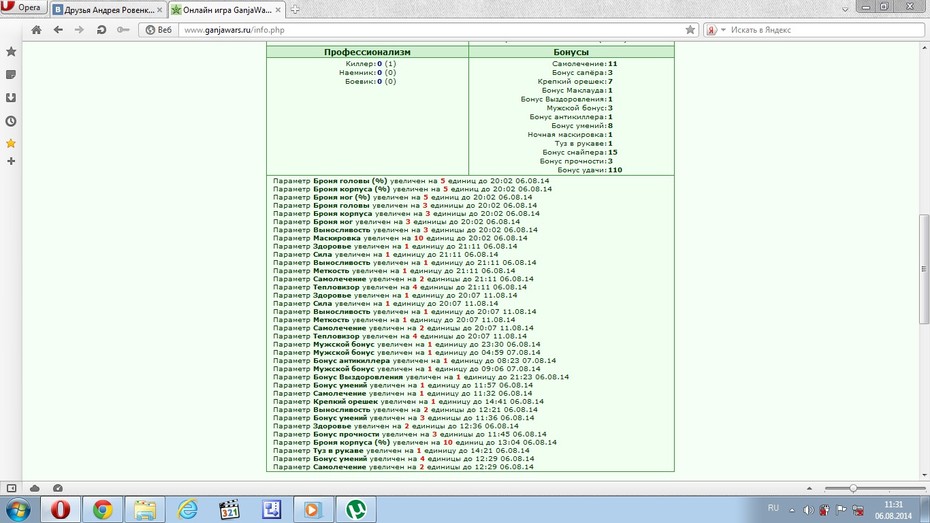Open the Opera menu button
Screen dimensions: 930x523
pyautogui.click(x=23, y=8)
